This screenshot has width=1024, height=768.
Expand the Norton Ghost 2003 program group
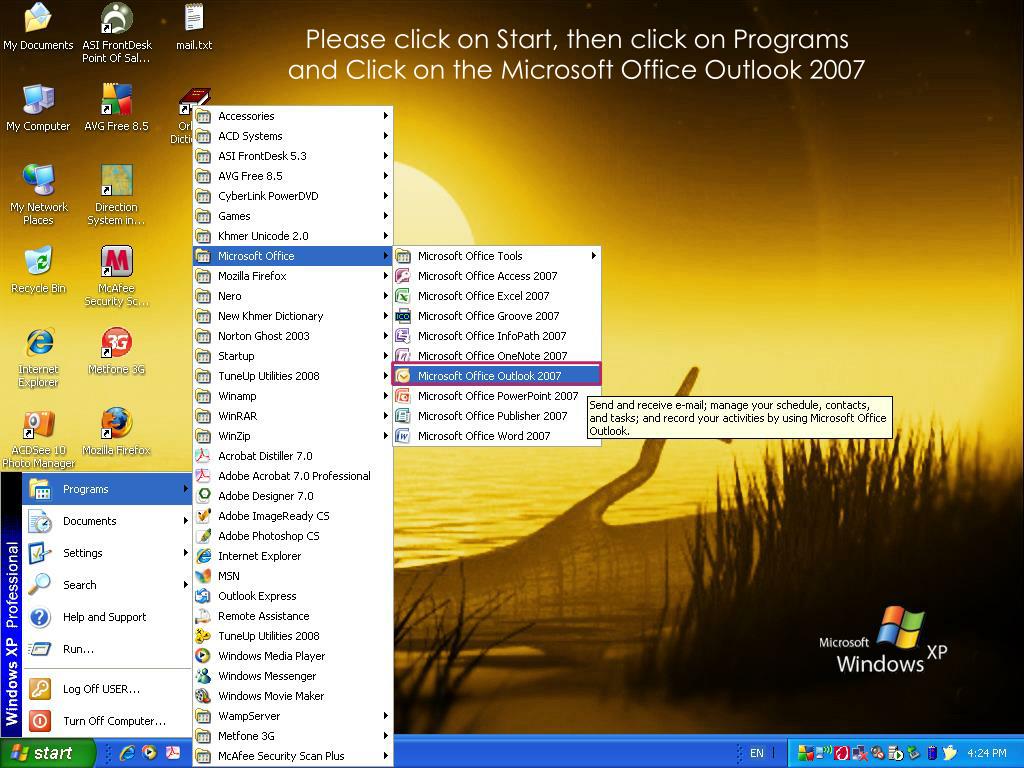293,336
